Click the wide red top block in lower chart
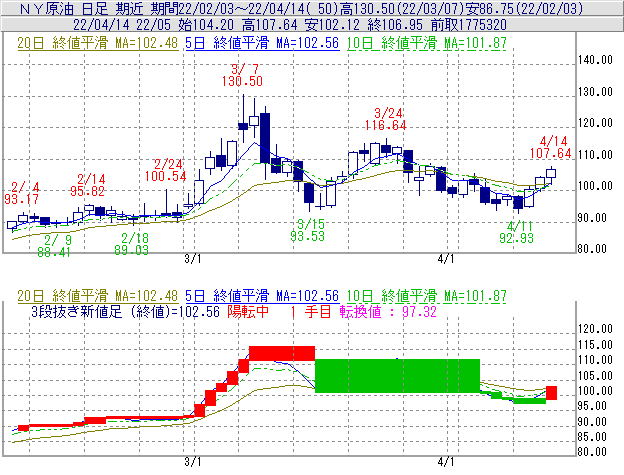This screenshot has height=475, width=624. pyautogui.click(x=282, y=353)
